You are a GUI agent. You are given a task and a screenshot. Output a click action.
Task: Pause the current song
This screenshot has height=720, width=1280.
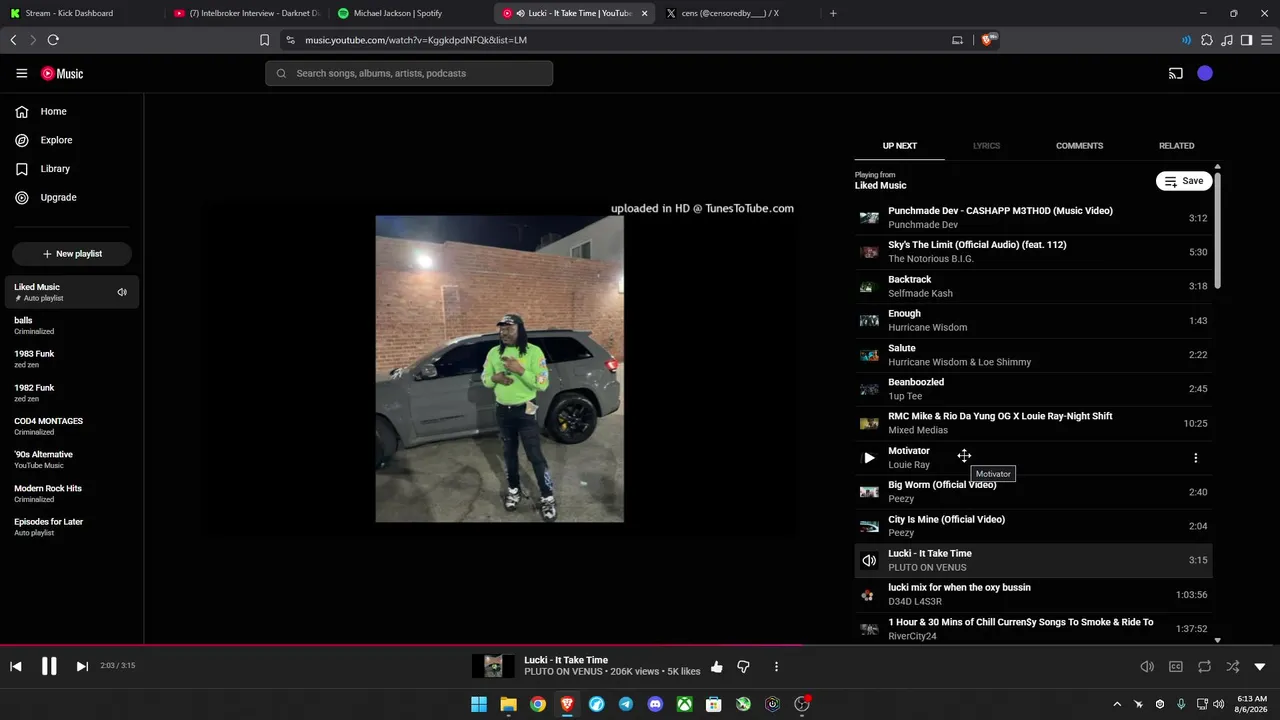[49, 666]
